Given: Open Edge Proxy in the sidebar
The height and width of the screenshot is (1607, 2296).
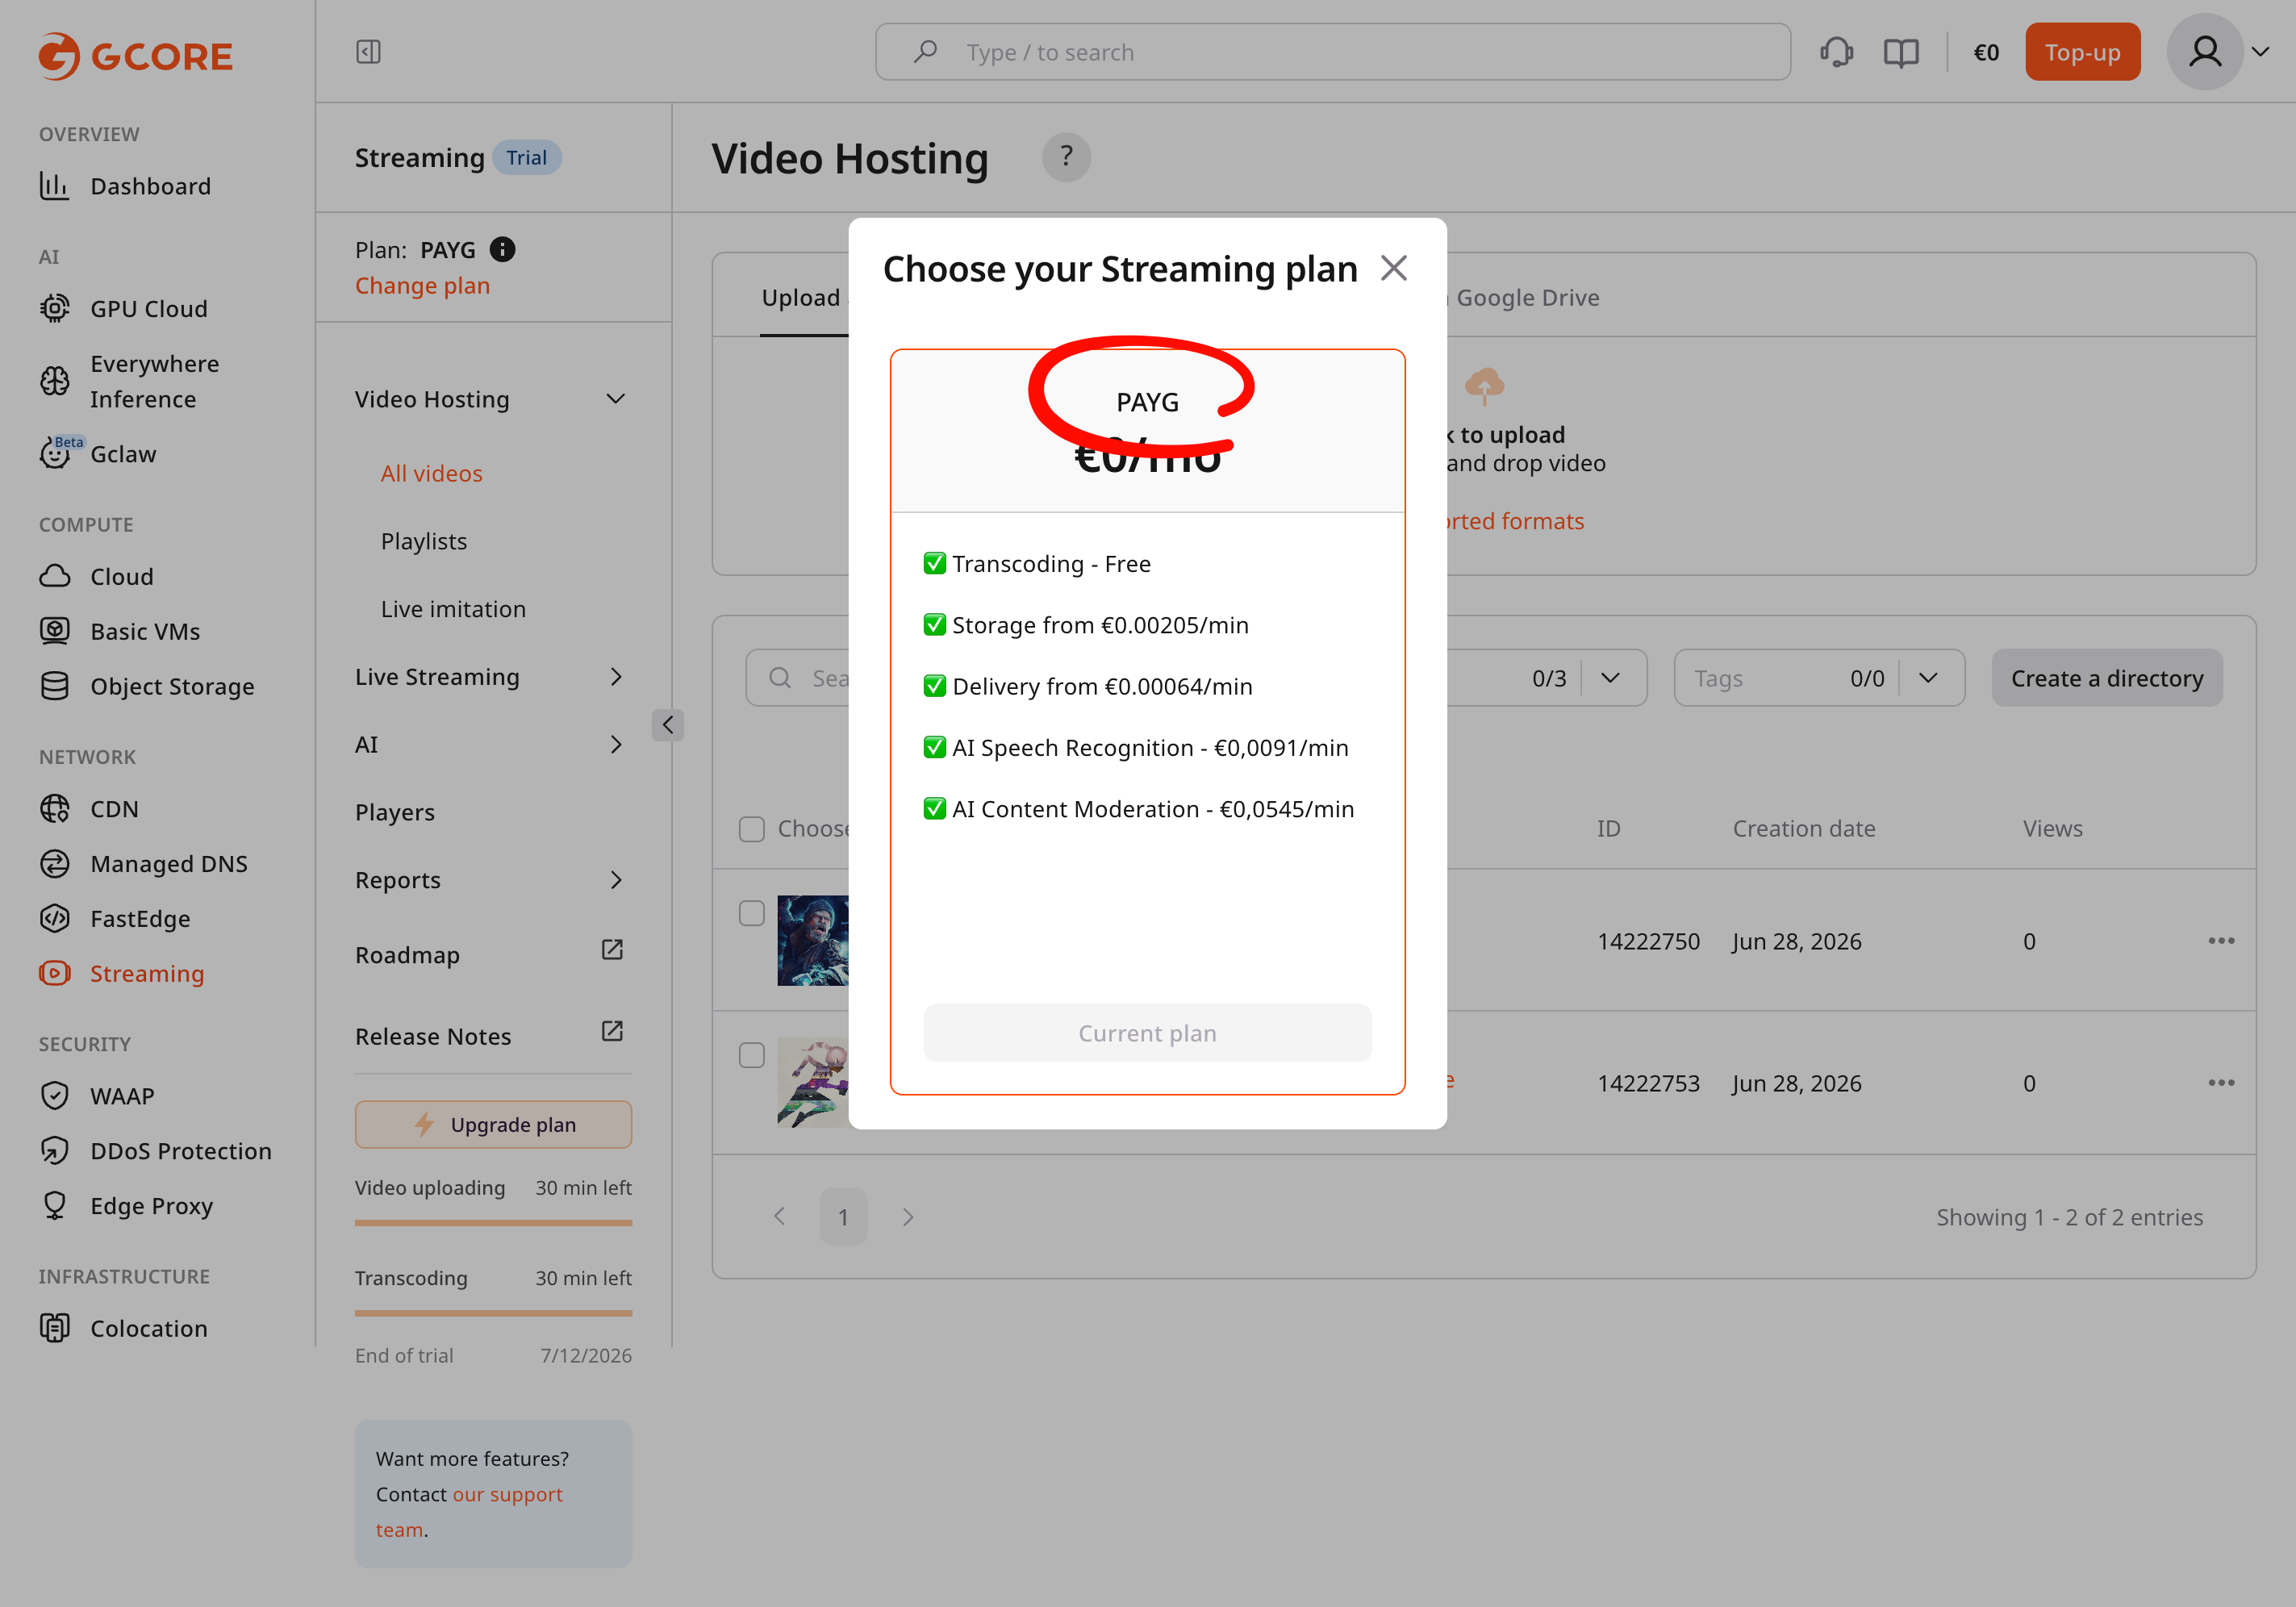Looking at the screenshot, I should 151,1206.
